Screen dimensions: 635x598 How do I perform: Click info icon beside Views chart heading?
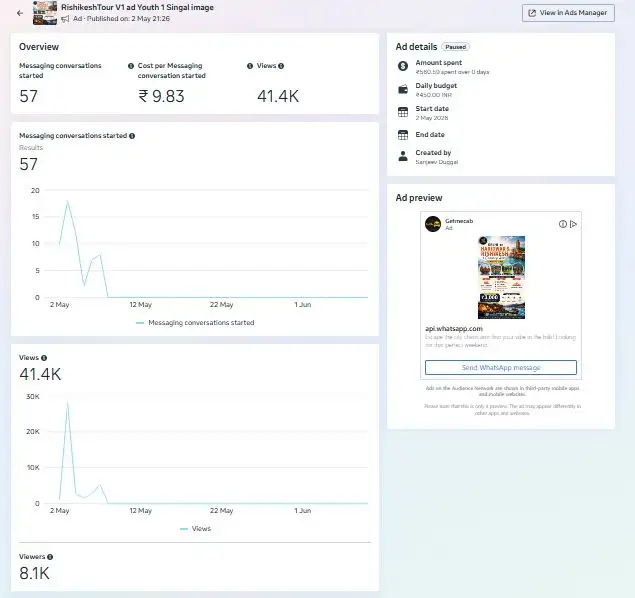[44, 358]
